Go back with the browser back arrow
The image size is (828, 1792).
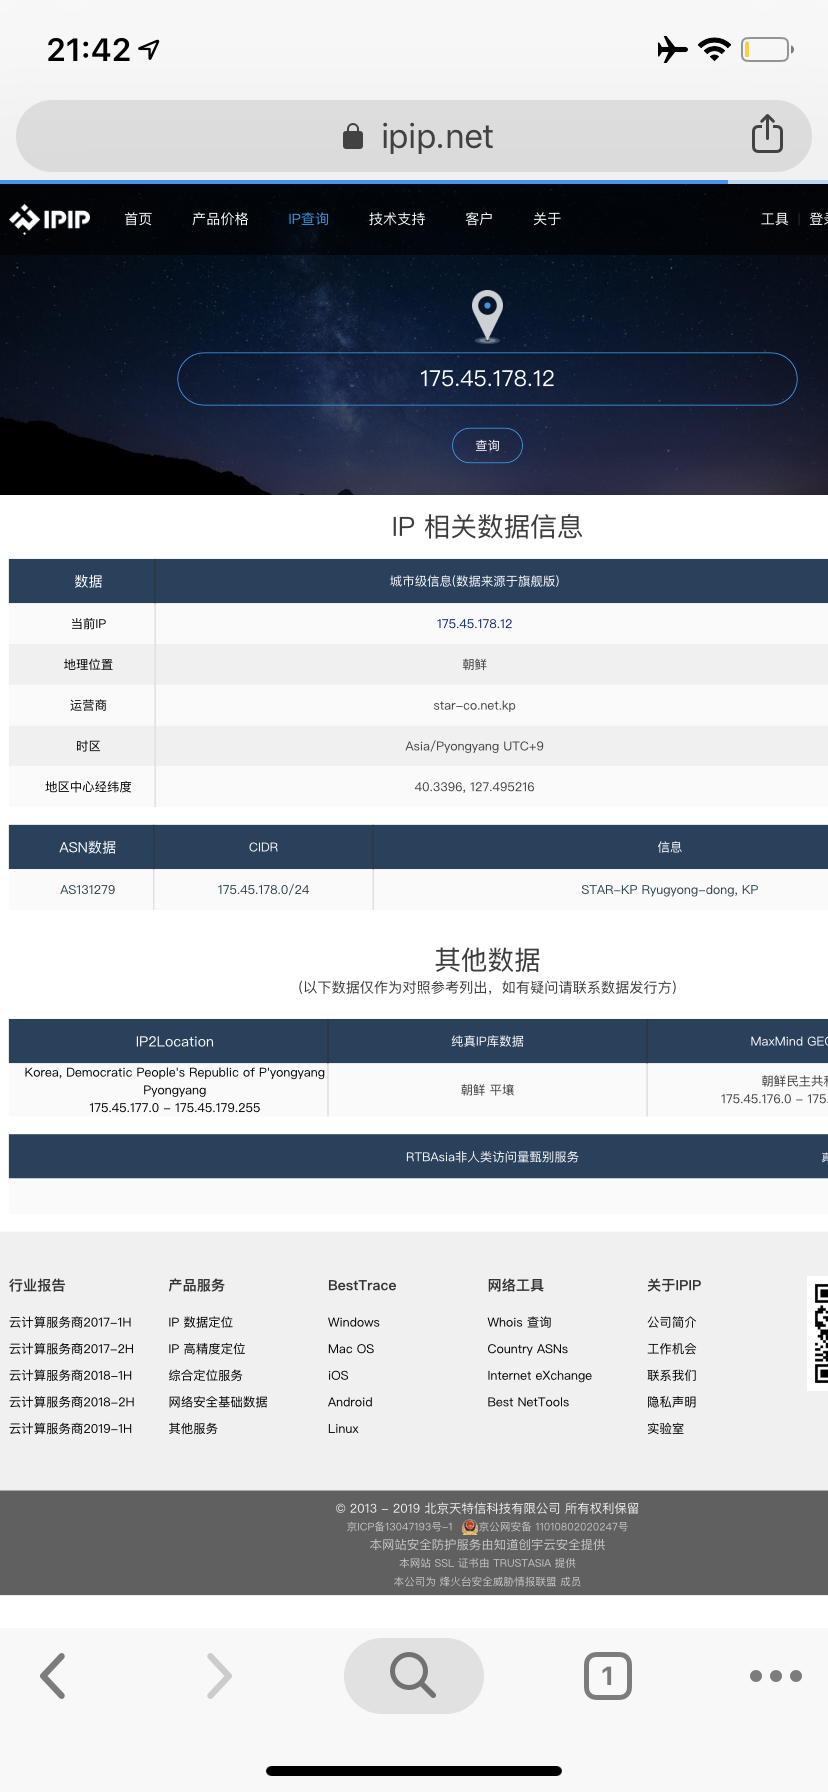(x=53, y=1676)
